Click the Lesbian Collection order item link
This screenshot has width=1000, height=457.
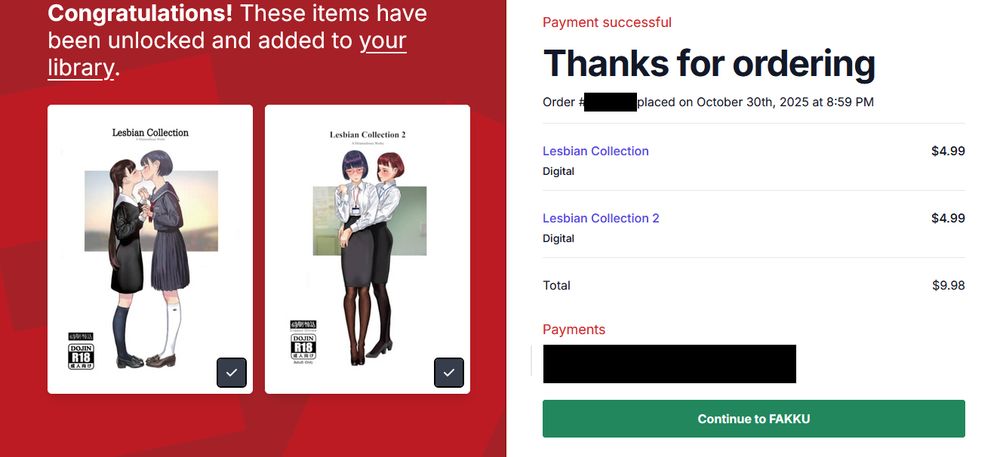coord(596,151)
